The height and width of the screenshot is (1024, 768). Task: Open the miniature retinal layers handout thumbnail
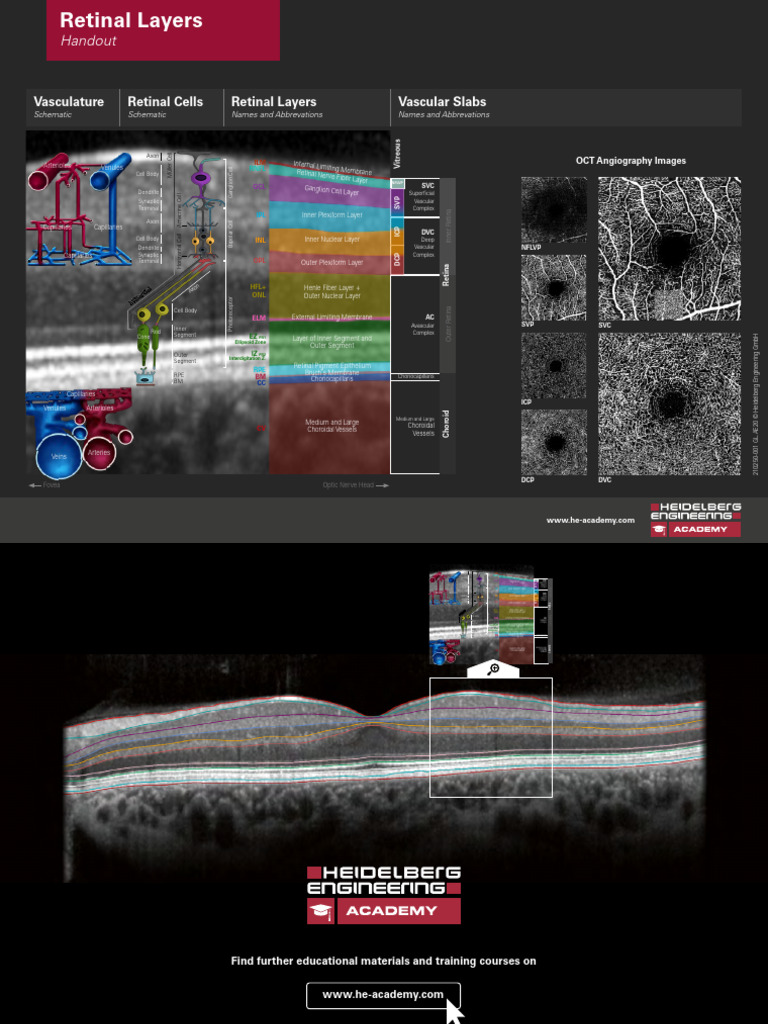click(490, 617)
